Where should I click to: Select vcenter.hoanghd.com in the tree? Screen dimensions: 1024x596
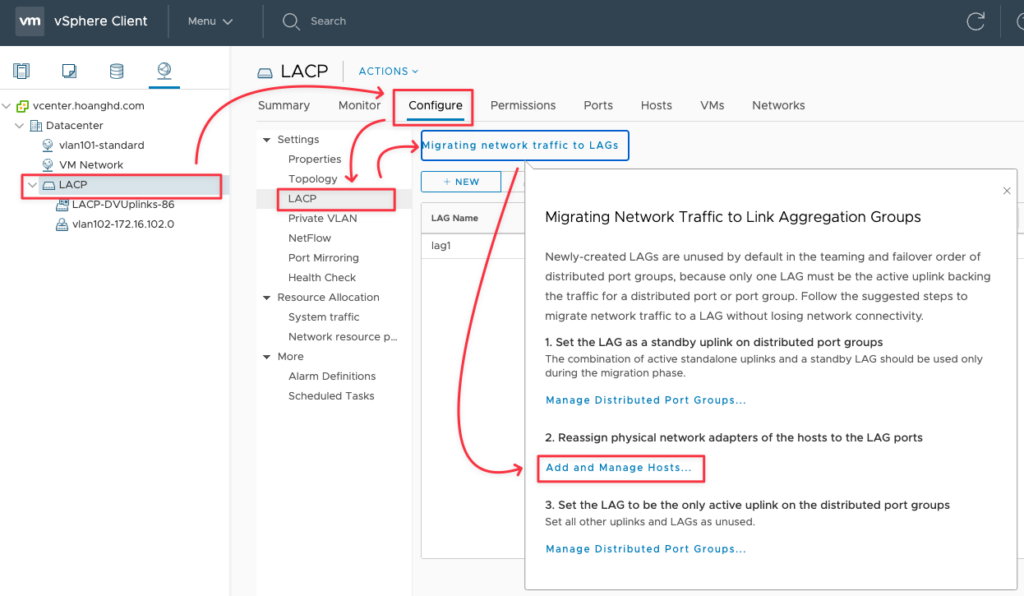click(88, 106)
